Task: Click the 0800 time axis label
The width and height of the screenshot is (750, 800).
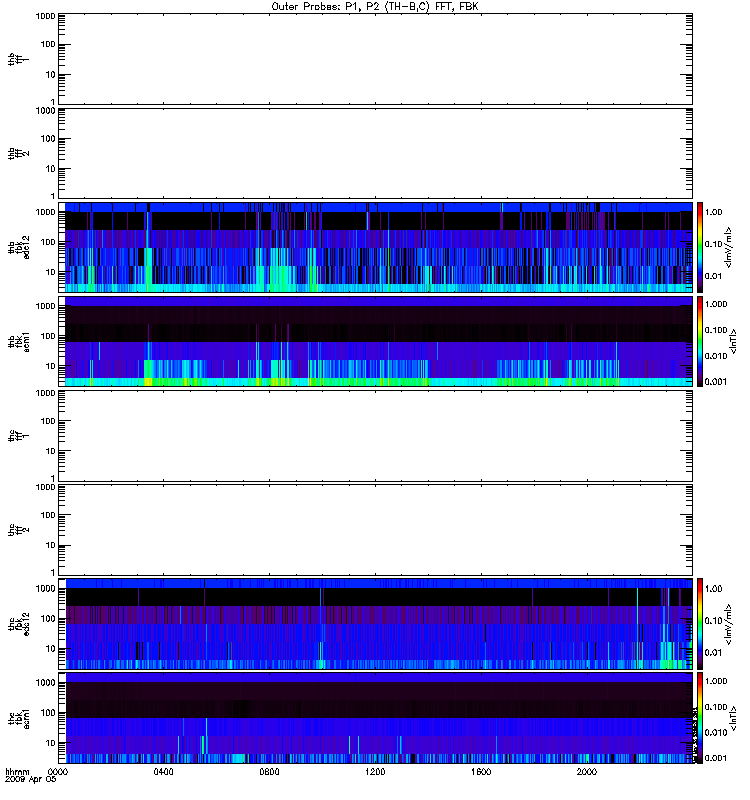Action: tap(269, 772)
